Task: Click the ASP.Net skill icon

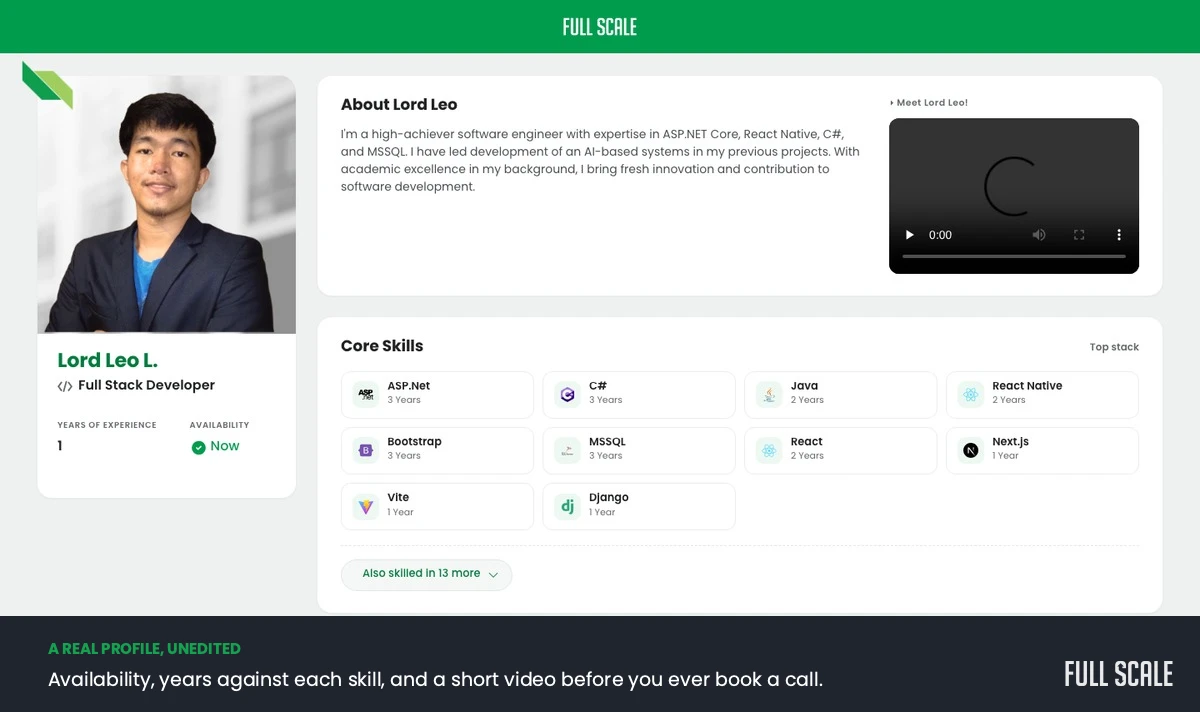Action: click(x=367, y=395)
